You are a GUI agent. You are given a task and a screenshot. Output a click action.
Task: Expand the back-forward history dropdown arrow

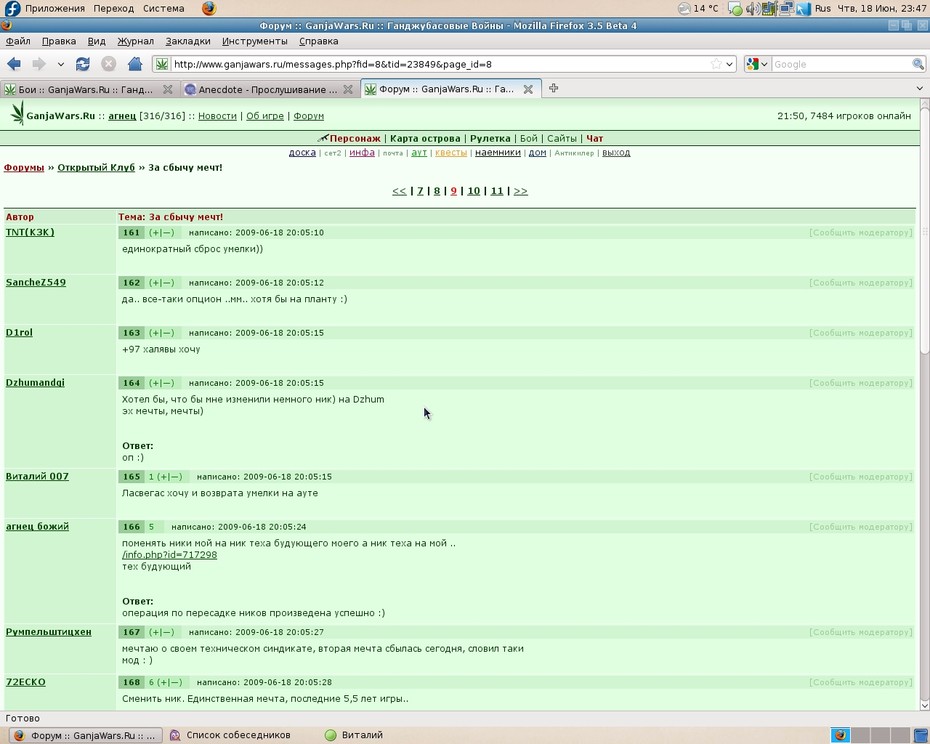tap(60, 64)
